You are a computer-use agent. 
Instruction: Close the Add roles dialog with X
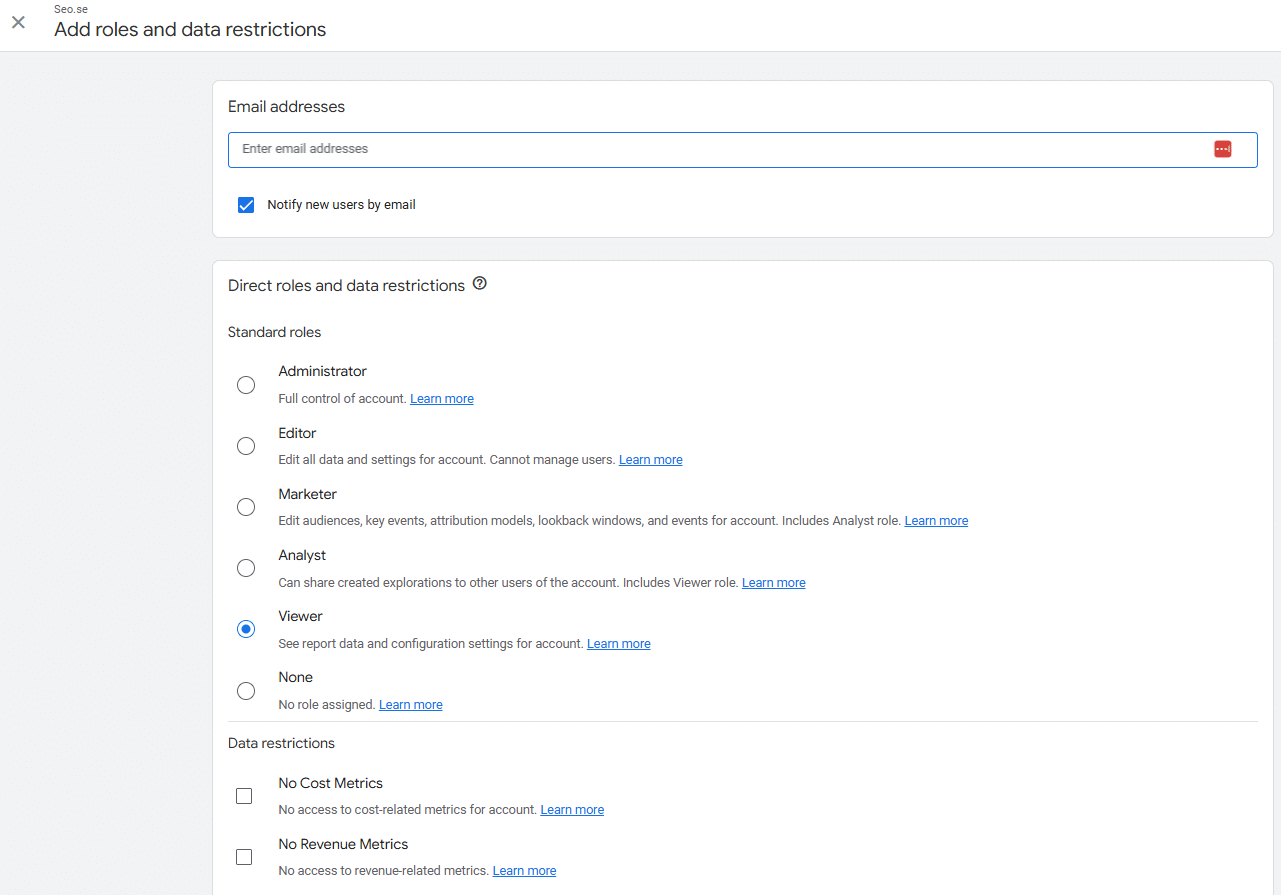click(18, 22)
